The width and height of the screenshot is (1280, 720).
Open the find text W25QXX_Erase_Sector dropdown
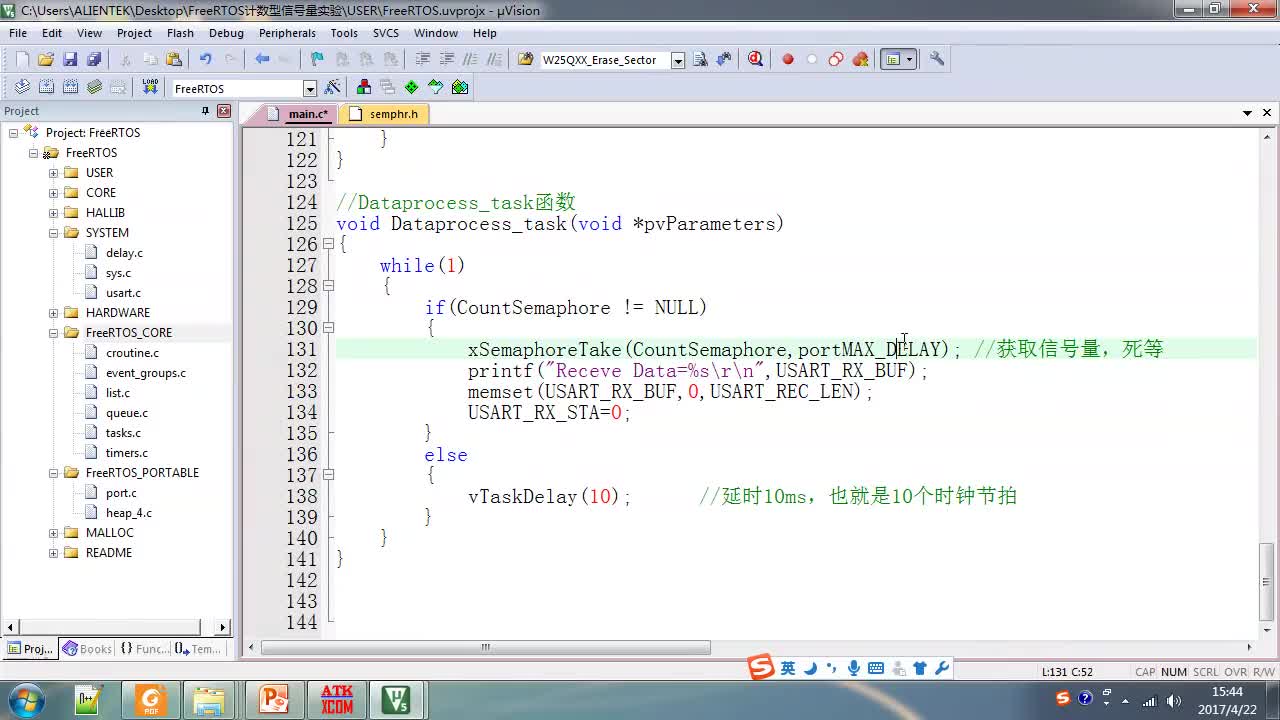pos(677,61)
